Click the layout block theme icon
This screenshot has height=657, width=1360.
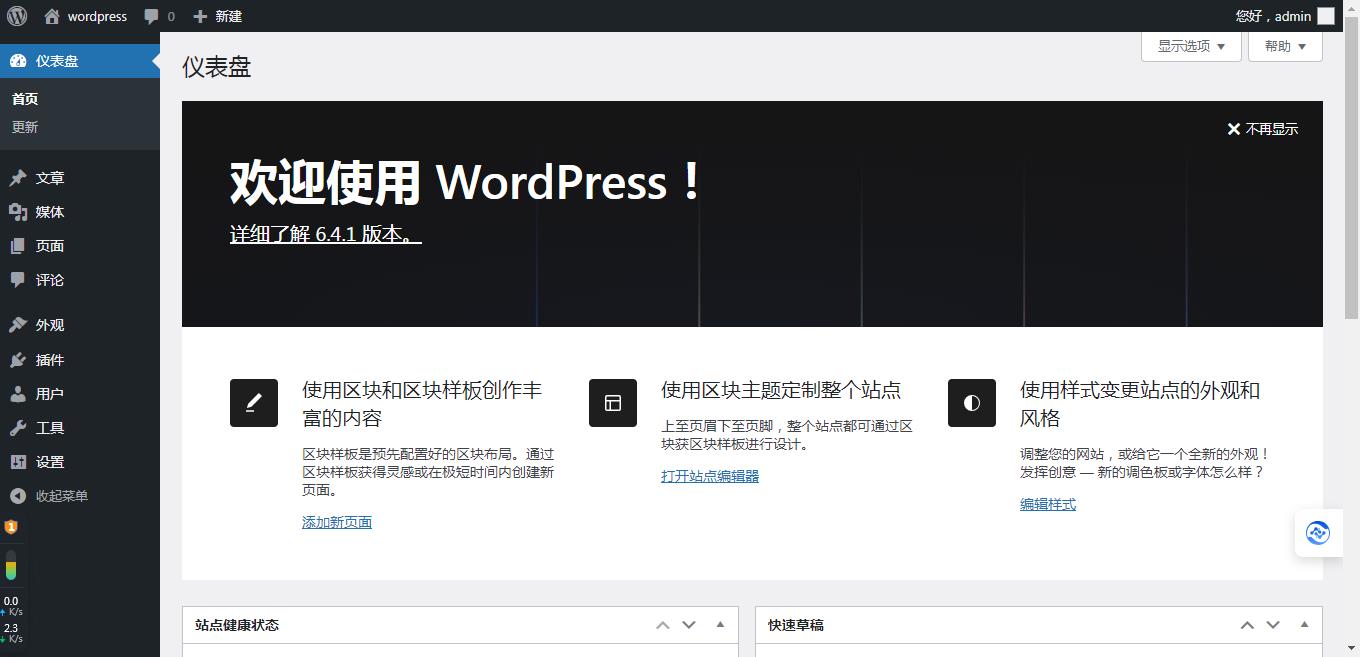coord(613,403)
